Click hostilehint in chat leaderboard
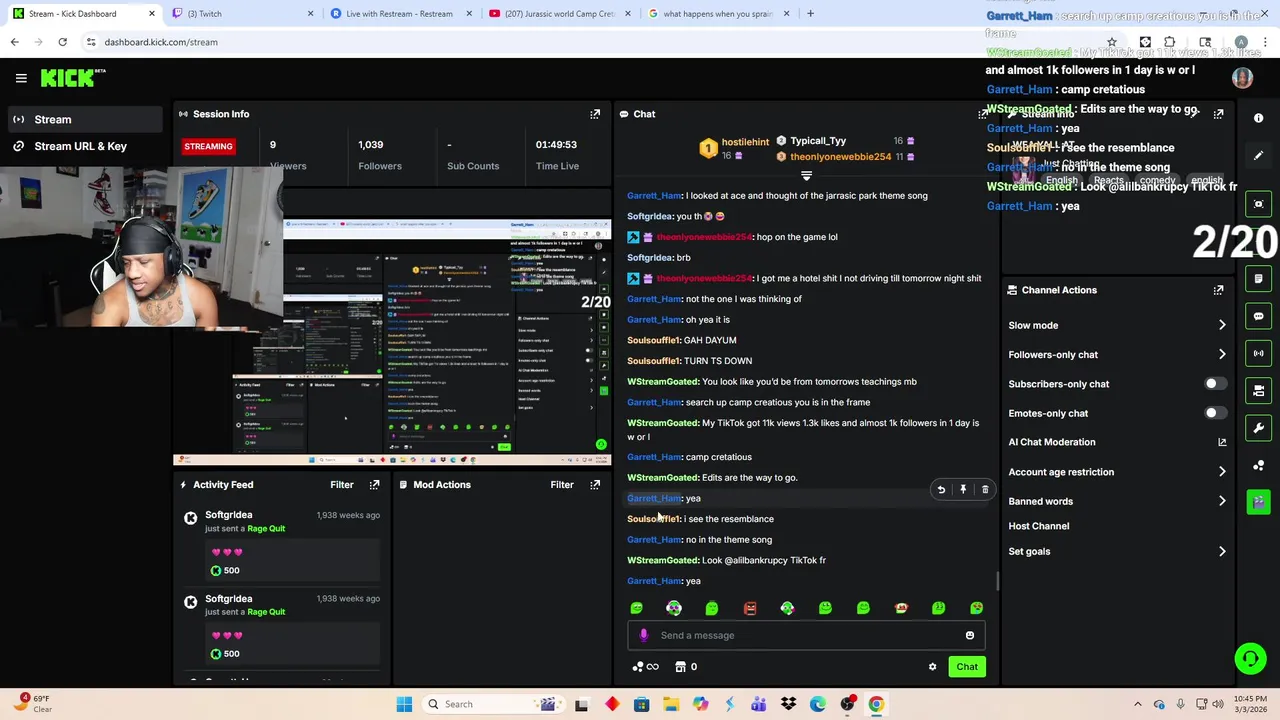Screen dimensions: 1280x720 click(x=745, y=143)
